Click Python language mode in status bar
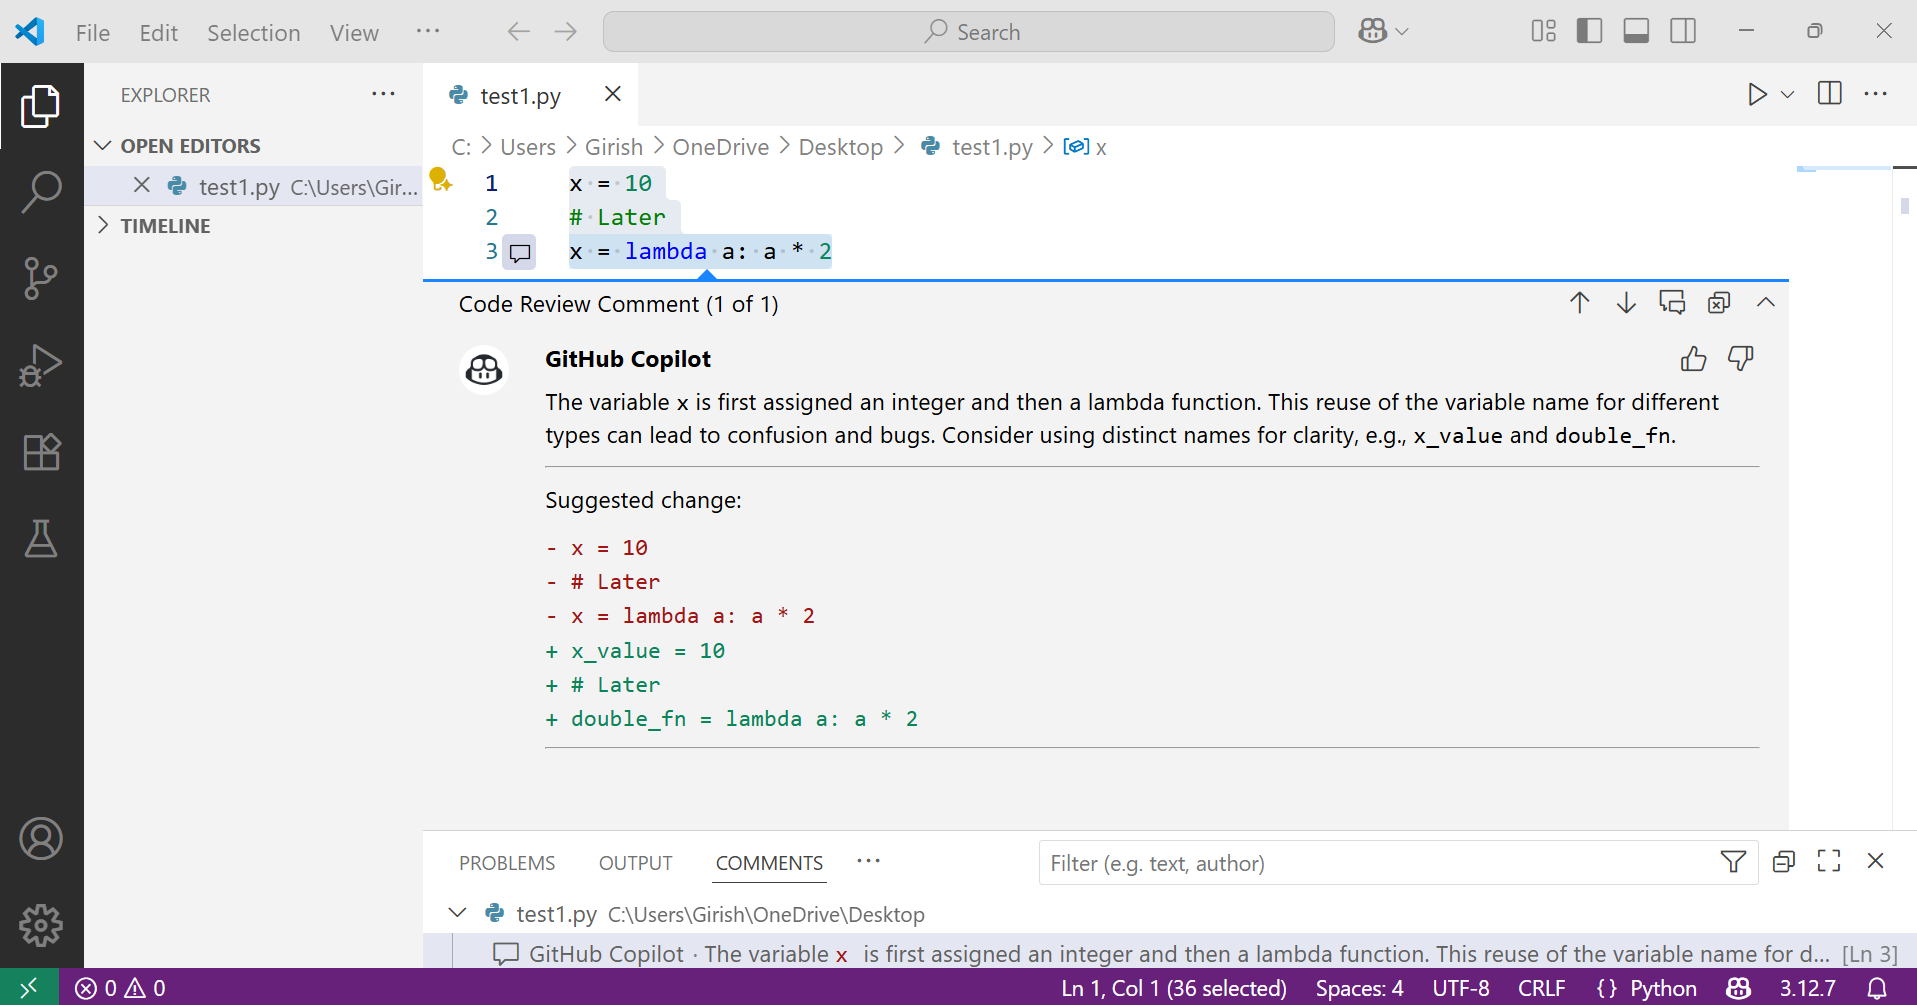This screenshot has width=1917, height=1005. click(1647, 988)
